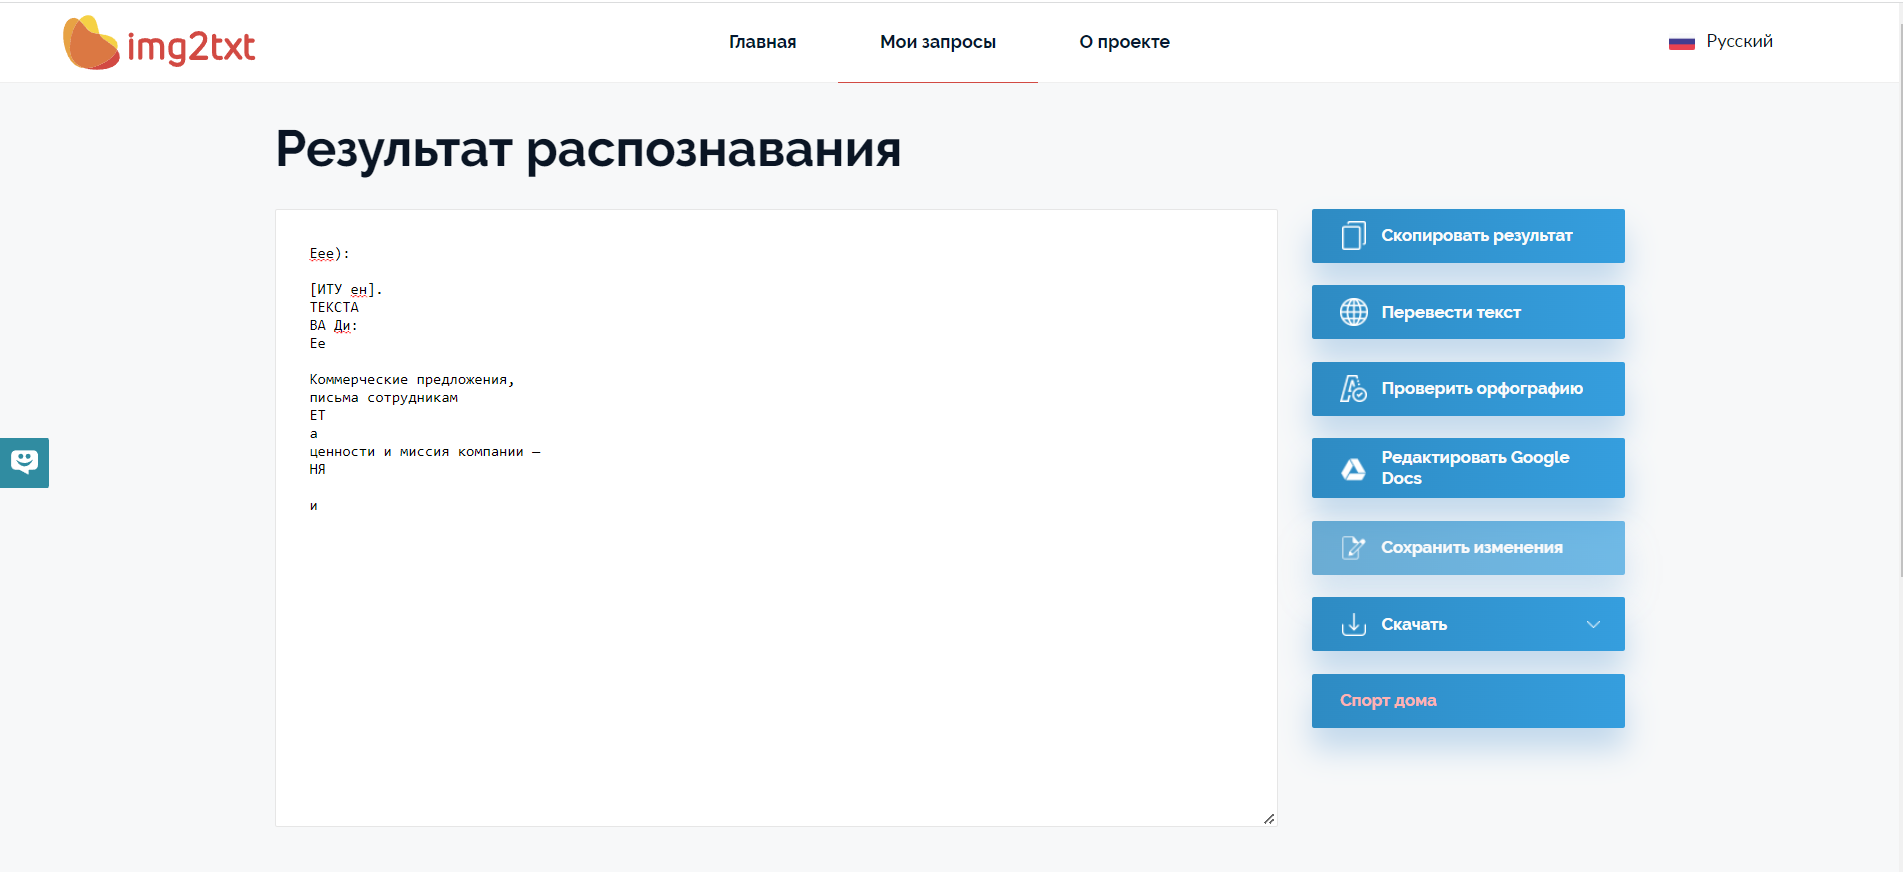Click the line 'Коммерческие предложения,' in the text

click(412, 380)
